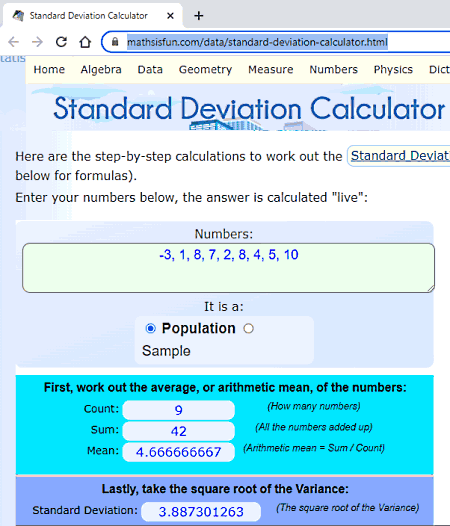This screenshot has width=450, height=526.
Task: Open the Physics menu item
Action: click(393, 69)
